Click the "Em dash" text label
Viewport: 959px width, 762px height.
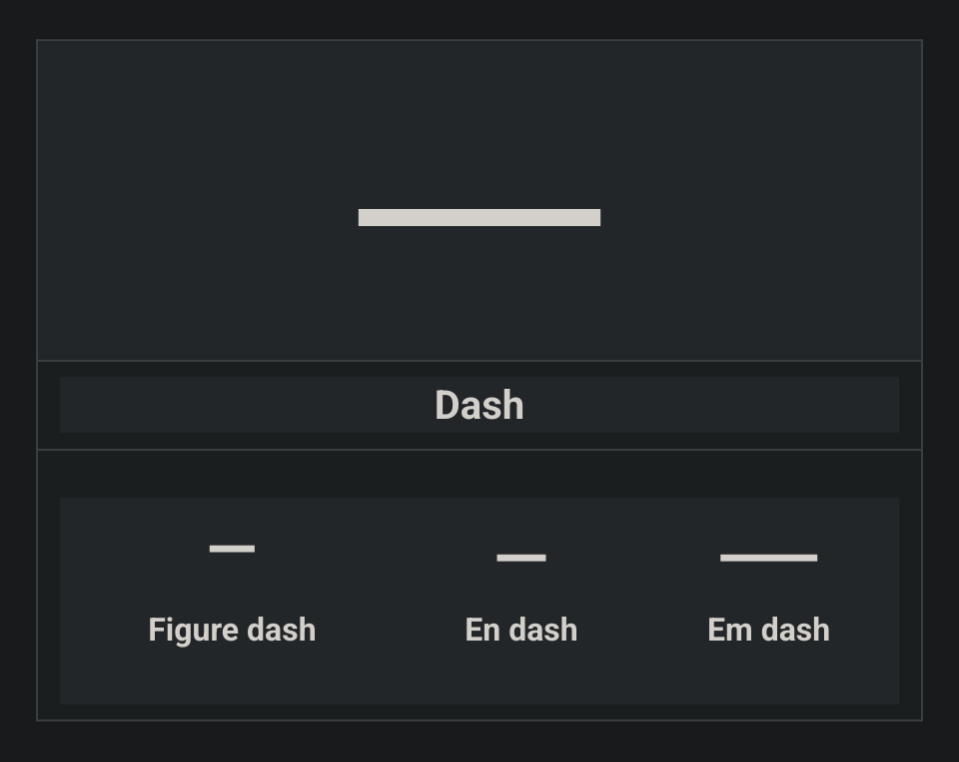[768, 630]
